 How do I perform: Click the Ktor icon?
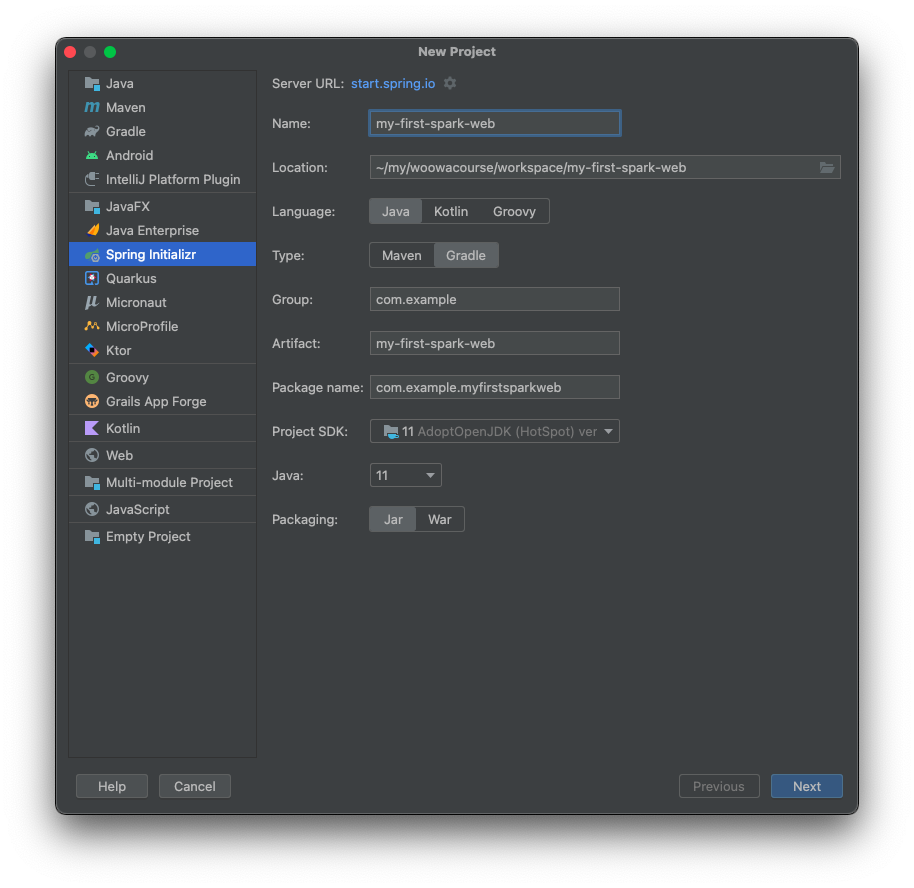(92, 350)
